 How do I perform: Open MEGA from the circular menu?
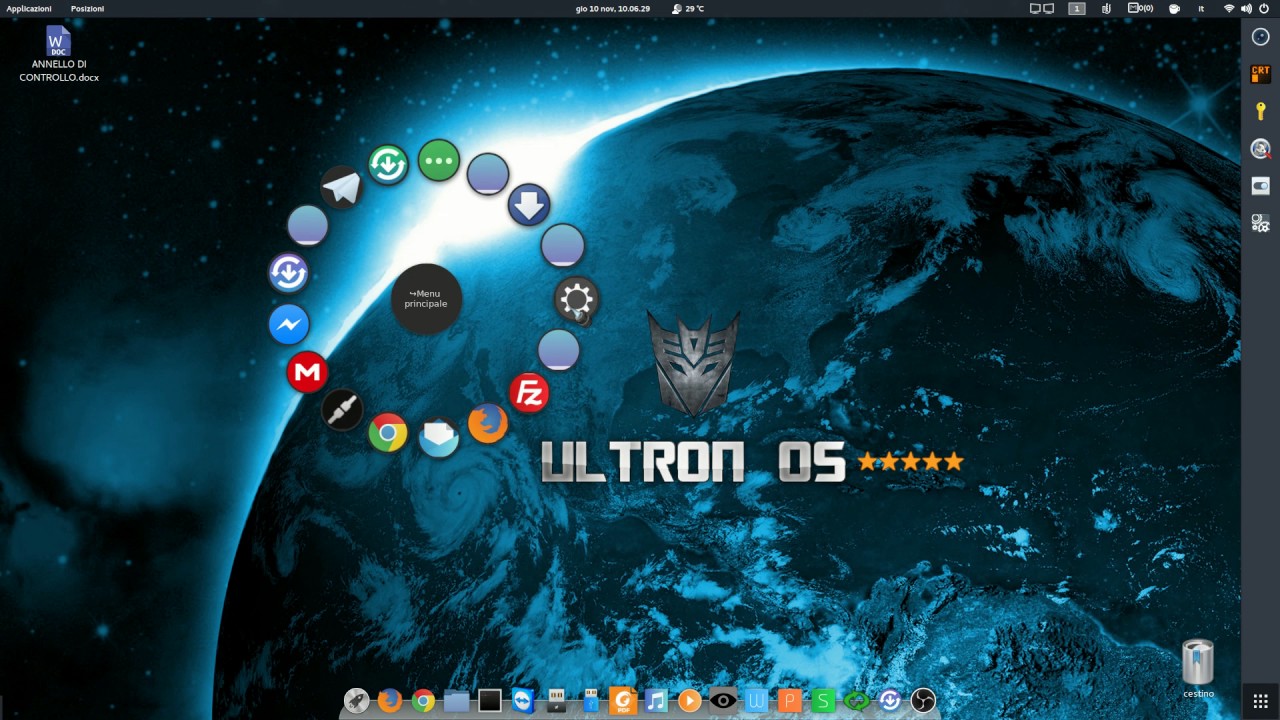[x=307, y=372]
